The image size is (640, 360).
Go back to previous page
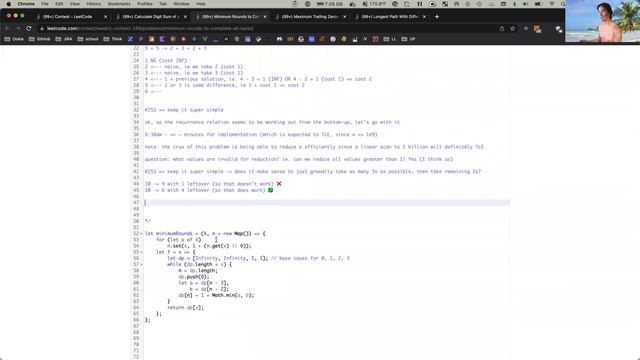[7, 29]
